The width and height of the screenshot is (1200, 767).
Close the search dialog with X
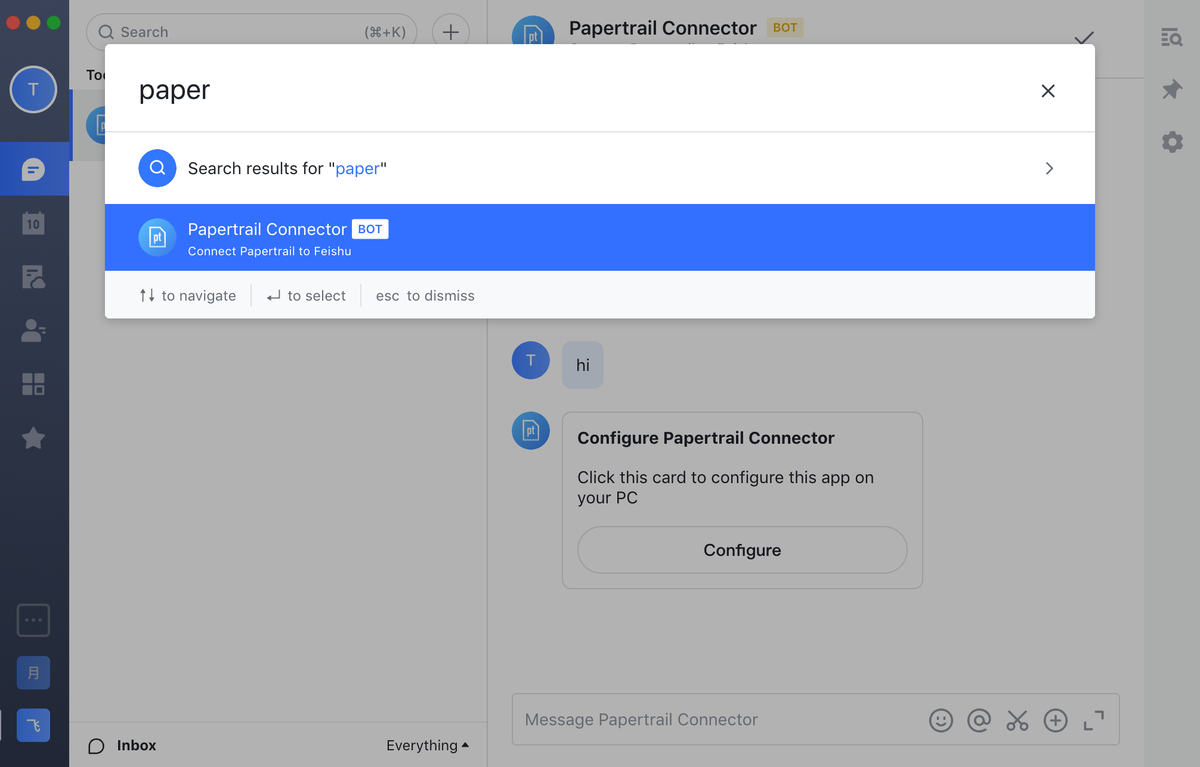1048,91
